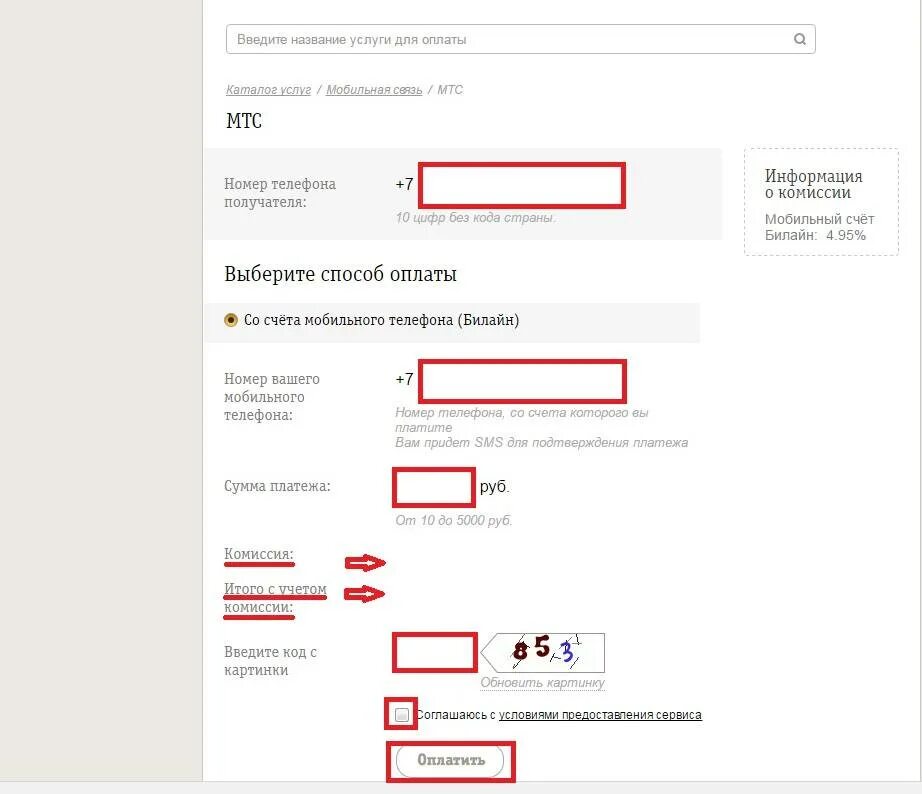Click the Введите код с картинки label

pos(270,661)
